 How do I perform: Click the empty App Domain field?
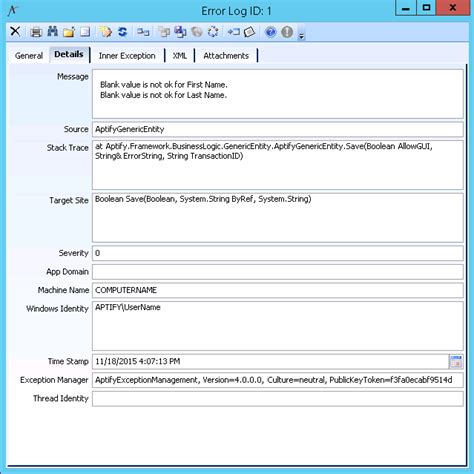pyautogui.click(x=278, y=272)
